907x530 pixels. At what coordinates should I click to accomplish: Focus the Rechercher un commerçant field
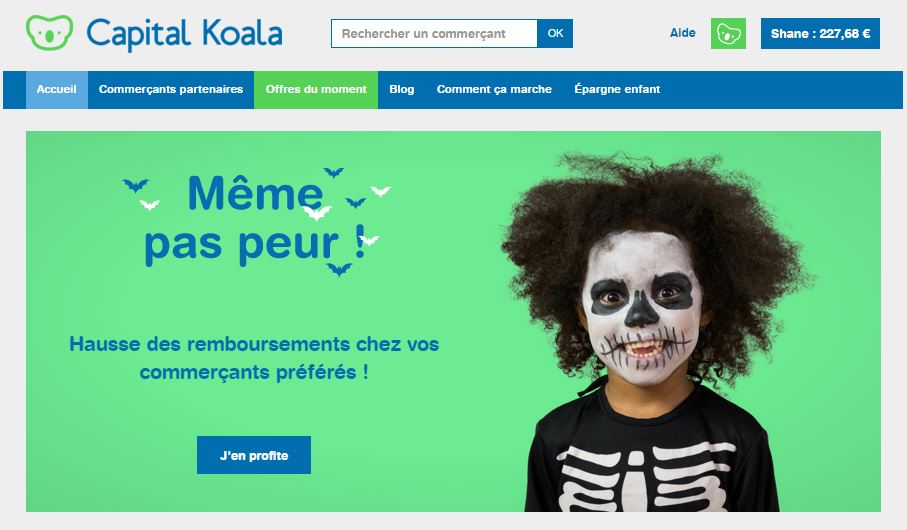pos(434,34)
